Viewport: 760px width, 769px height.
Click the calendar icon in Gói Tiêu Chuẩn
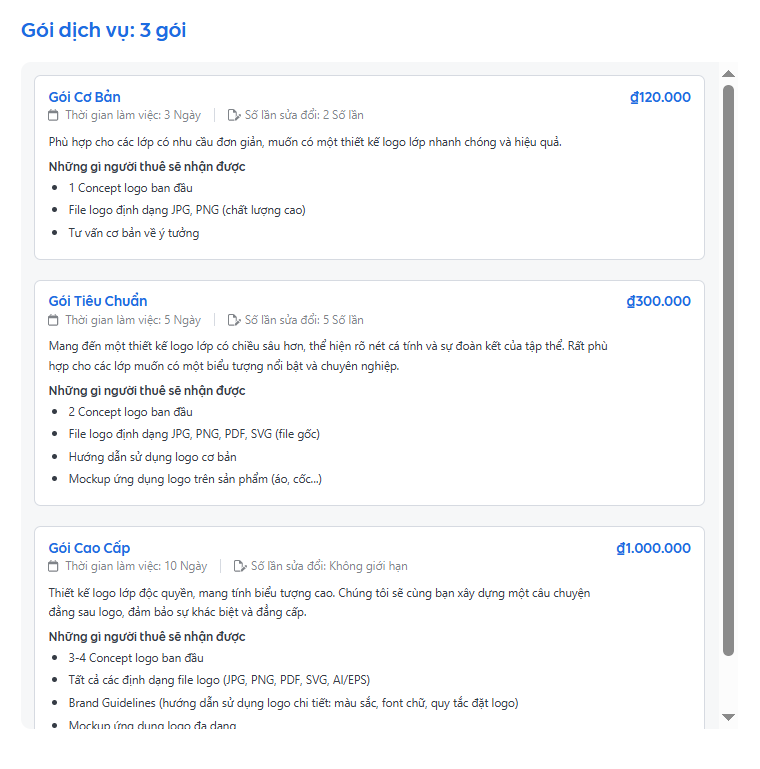54,321
